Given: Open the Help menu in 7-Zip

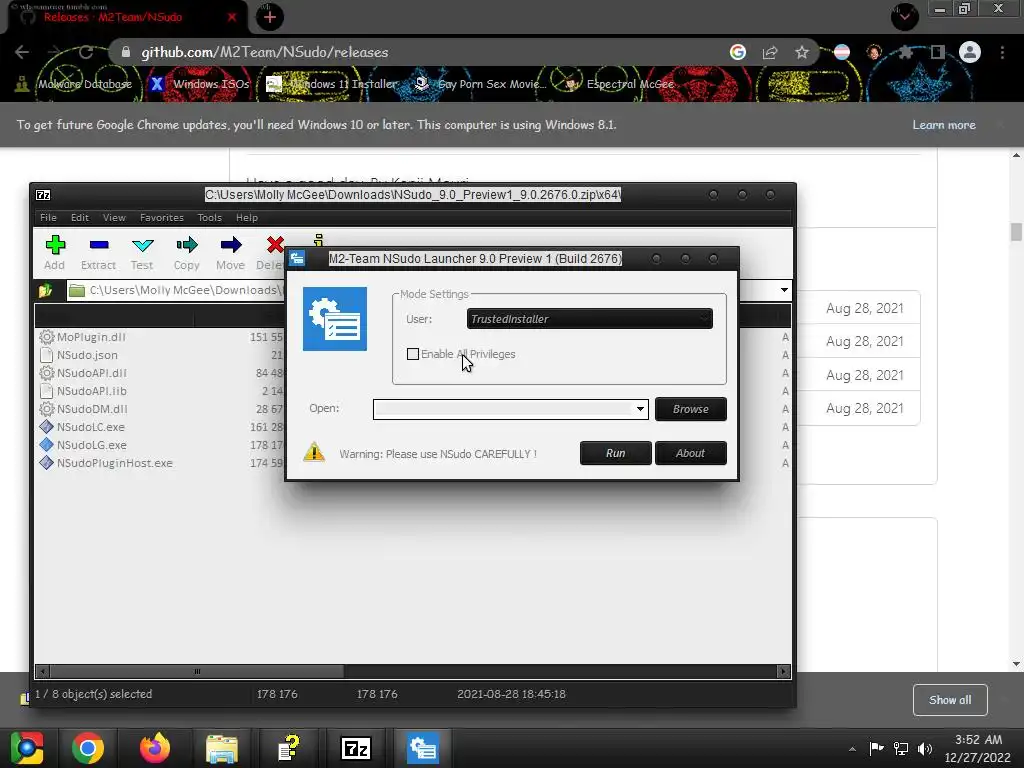Looking at the screenshot, I should tap(247, 217).
